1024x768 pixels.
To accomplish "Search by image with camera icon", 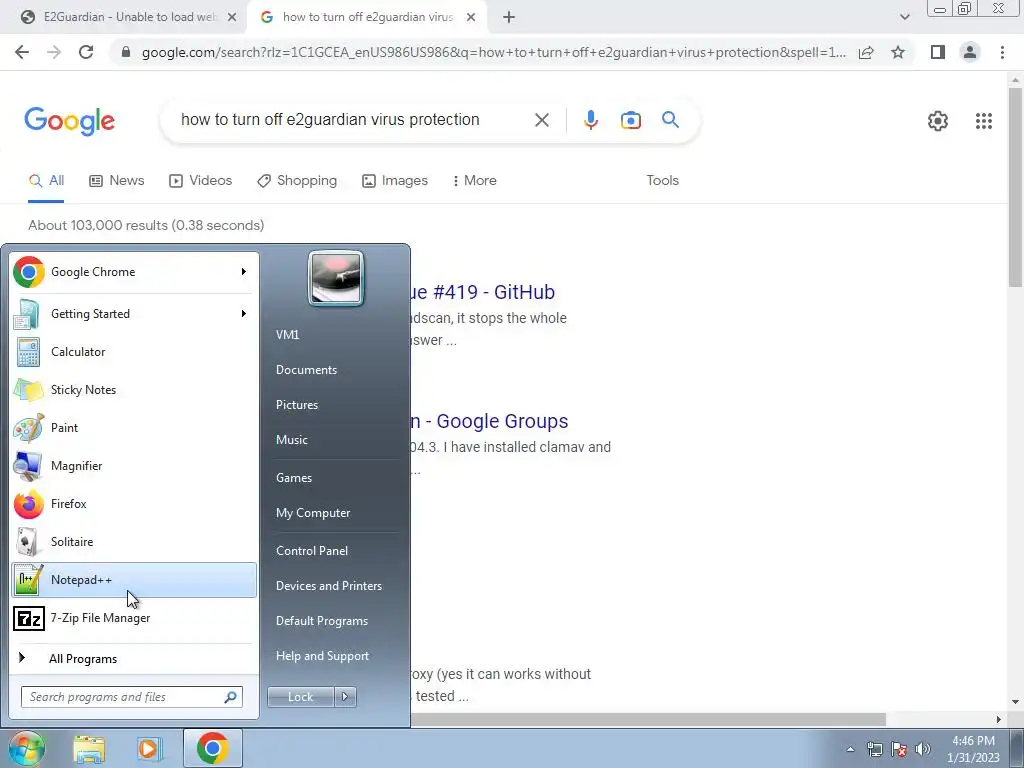I will 630,120.
